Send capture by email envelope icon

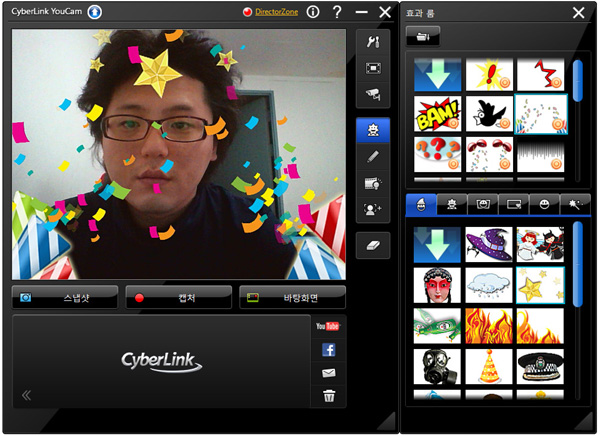329,373
